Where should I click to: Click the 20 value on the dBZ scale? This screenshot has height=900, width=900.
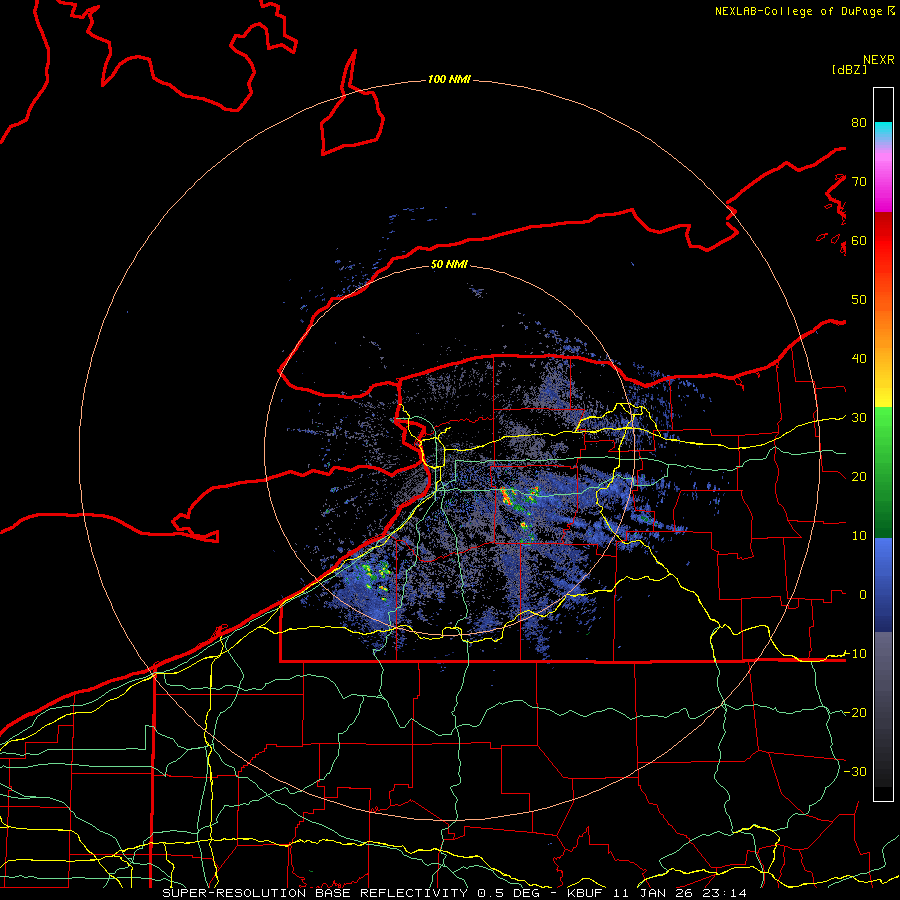pos(859,476)
